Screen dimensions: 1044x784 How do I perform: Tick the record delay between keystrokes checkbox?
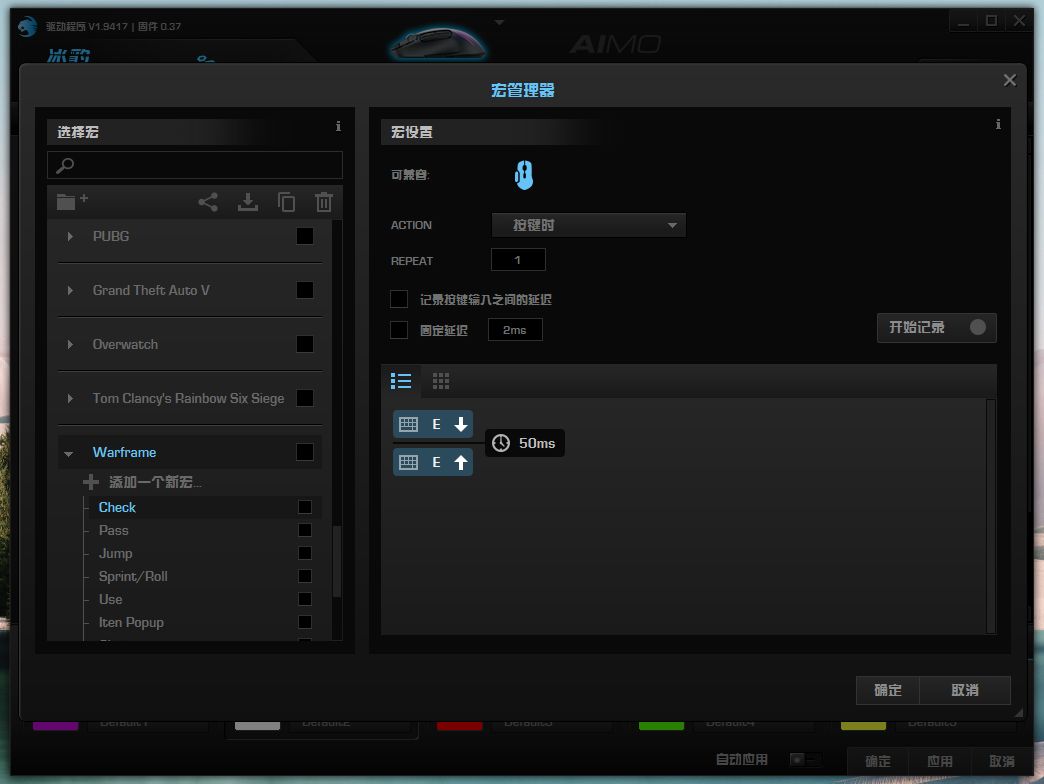pos(399,299)
